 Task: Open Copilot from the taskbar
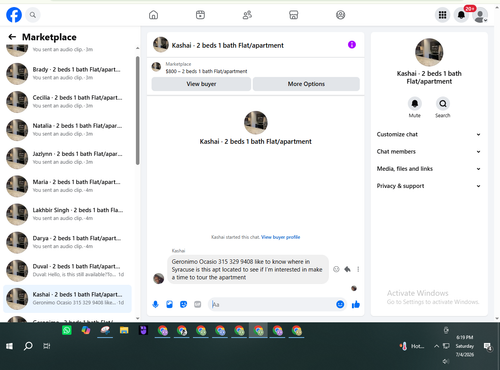(86, 330)
